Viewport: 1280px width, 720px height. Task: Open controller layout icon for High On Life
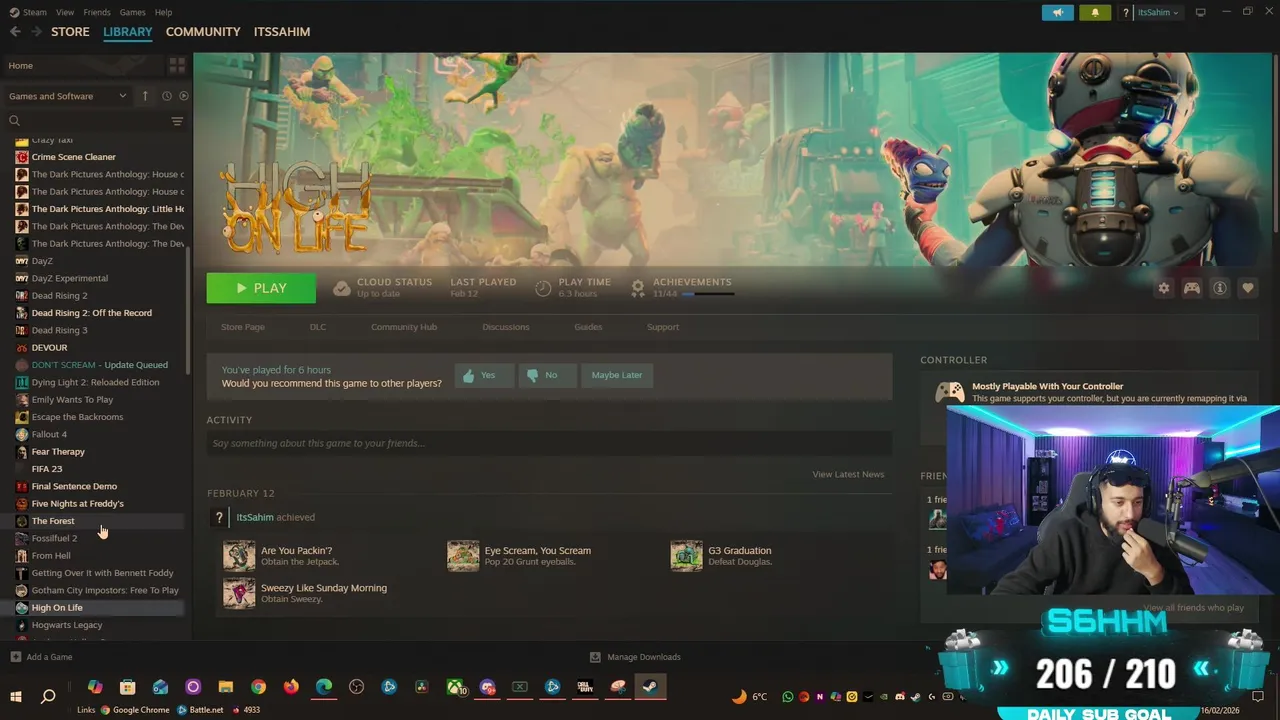pyautogui.click(x=1191, y=288)
